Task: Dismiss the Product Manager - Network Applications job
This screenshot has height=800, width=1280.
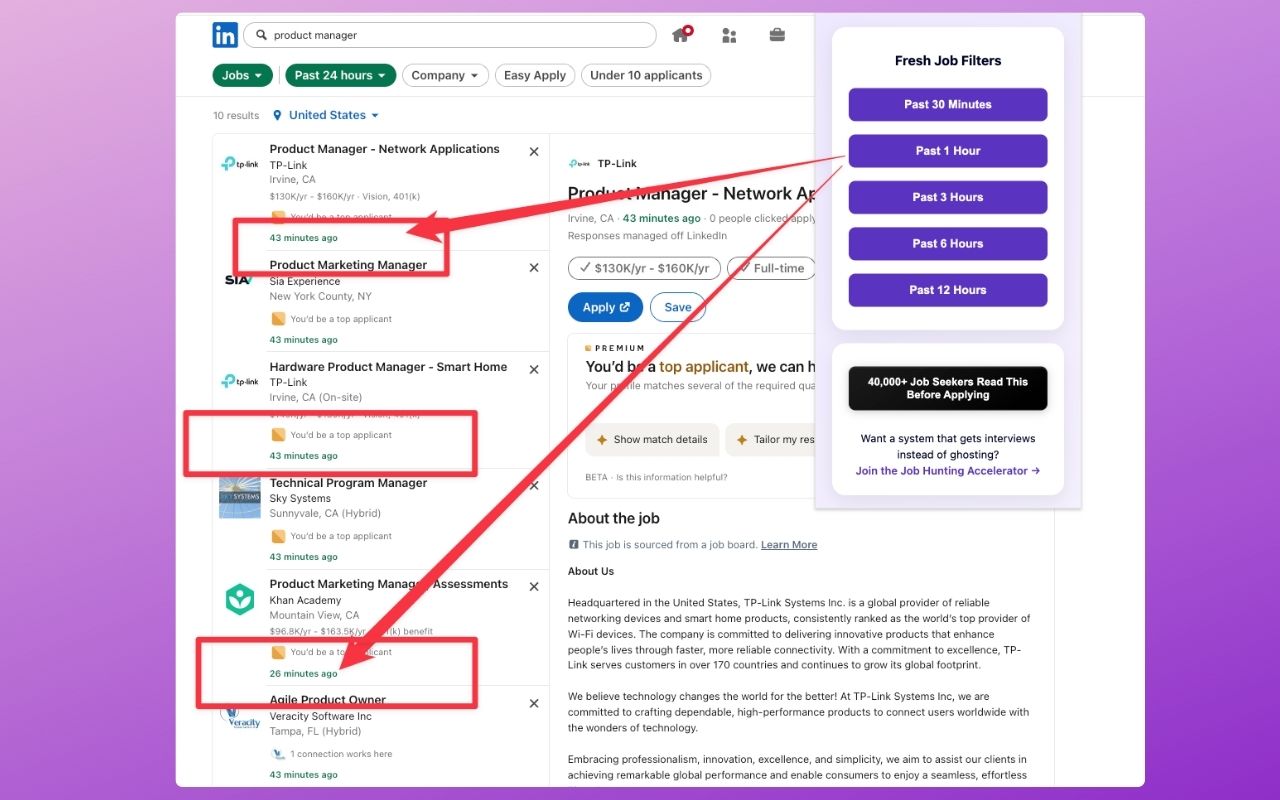Action: click(534, 152)
